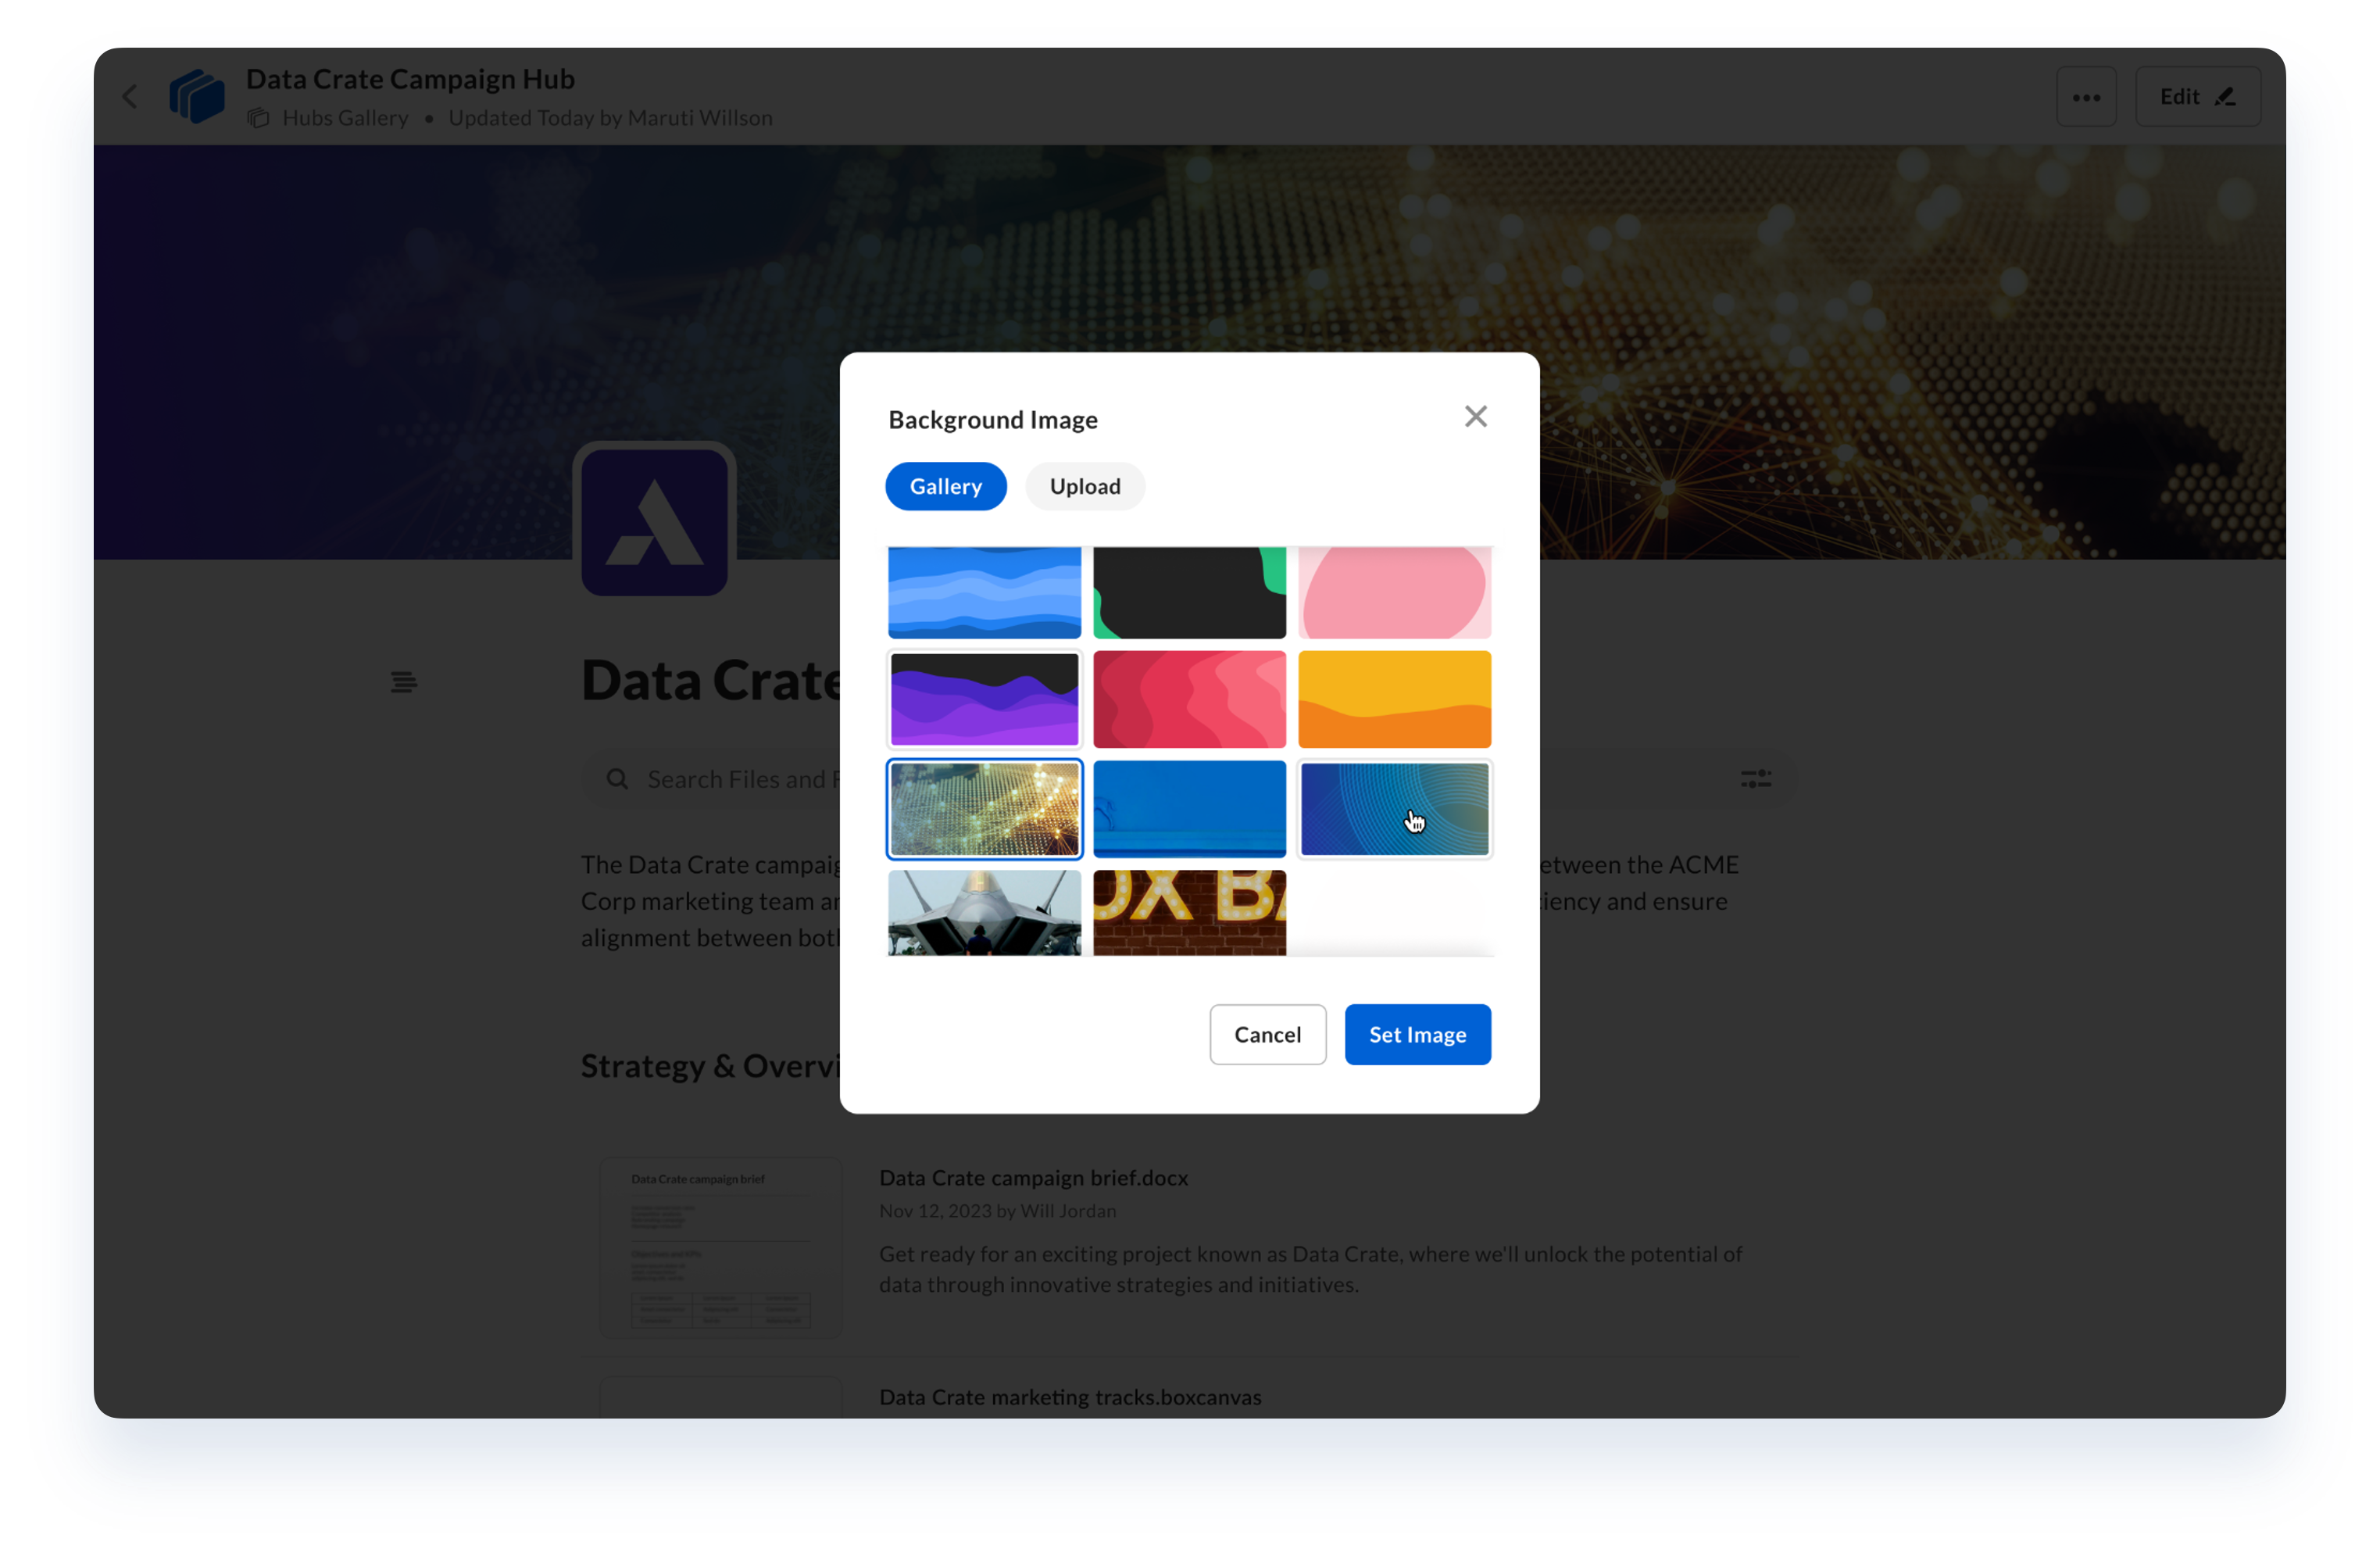Switch to the Upload tab
This screenshot has width=2380, height=1560.
(x=1085, y=486)
